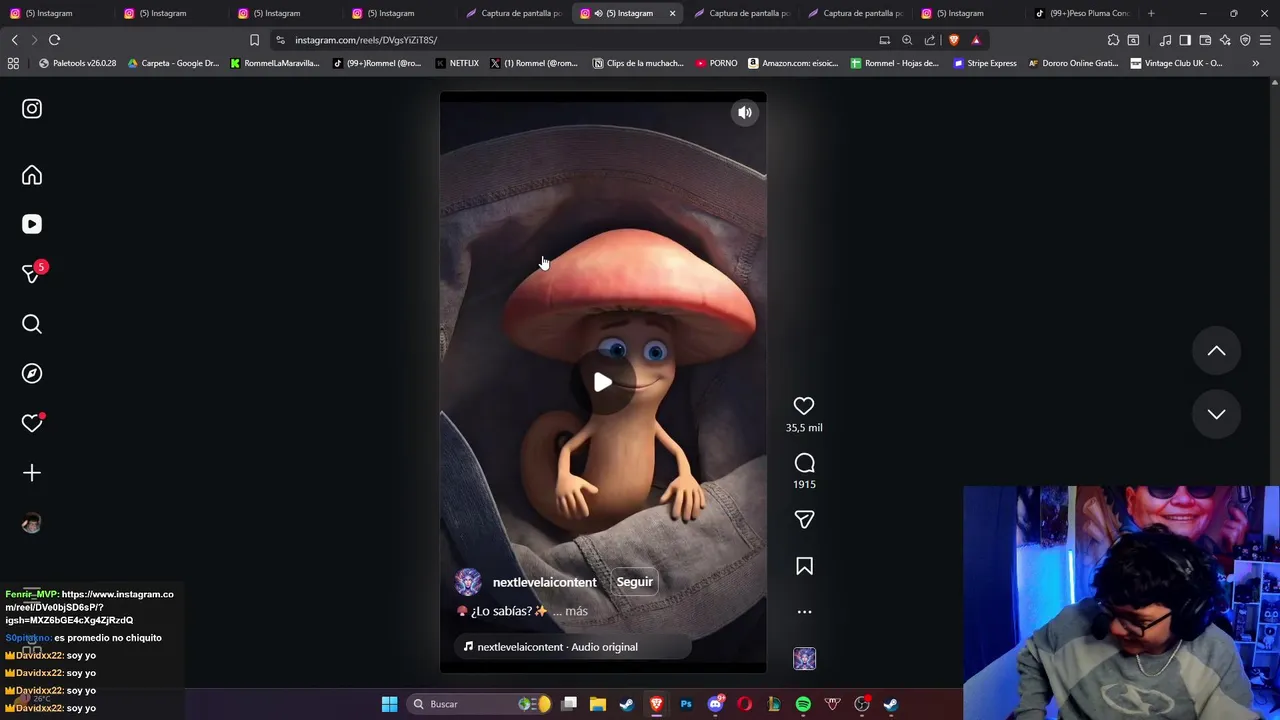Go back in browser history
1280x720 pixels.
click(x=14, y=40)
